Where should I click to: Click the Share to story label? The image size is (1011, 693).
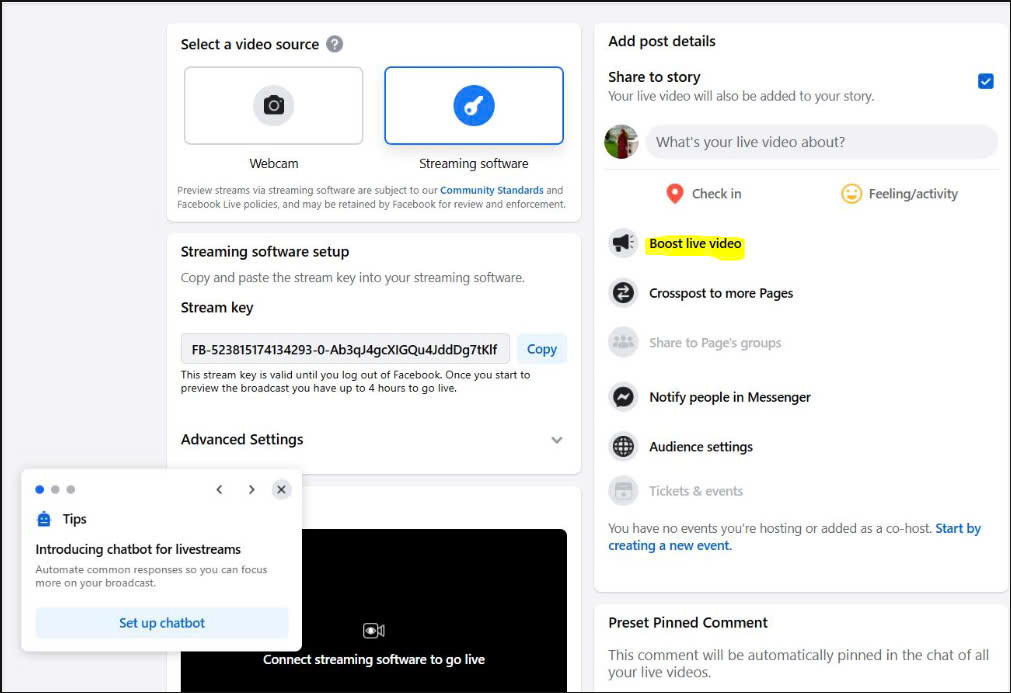[x=654, y=77]
